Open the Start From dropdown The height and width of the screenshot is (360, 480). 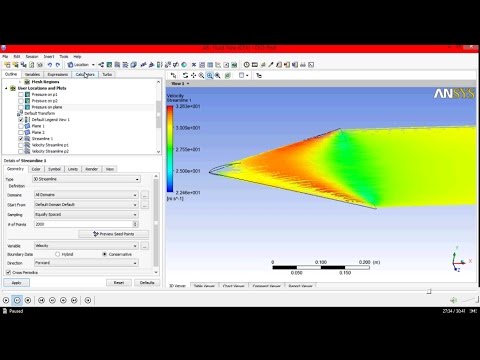click(86, 205)
